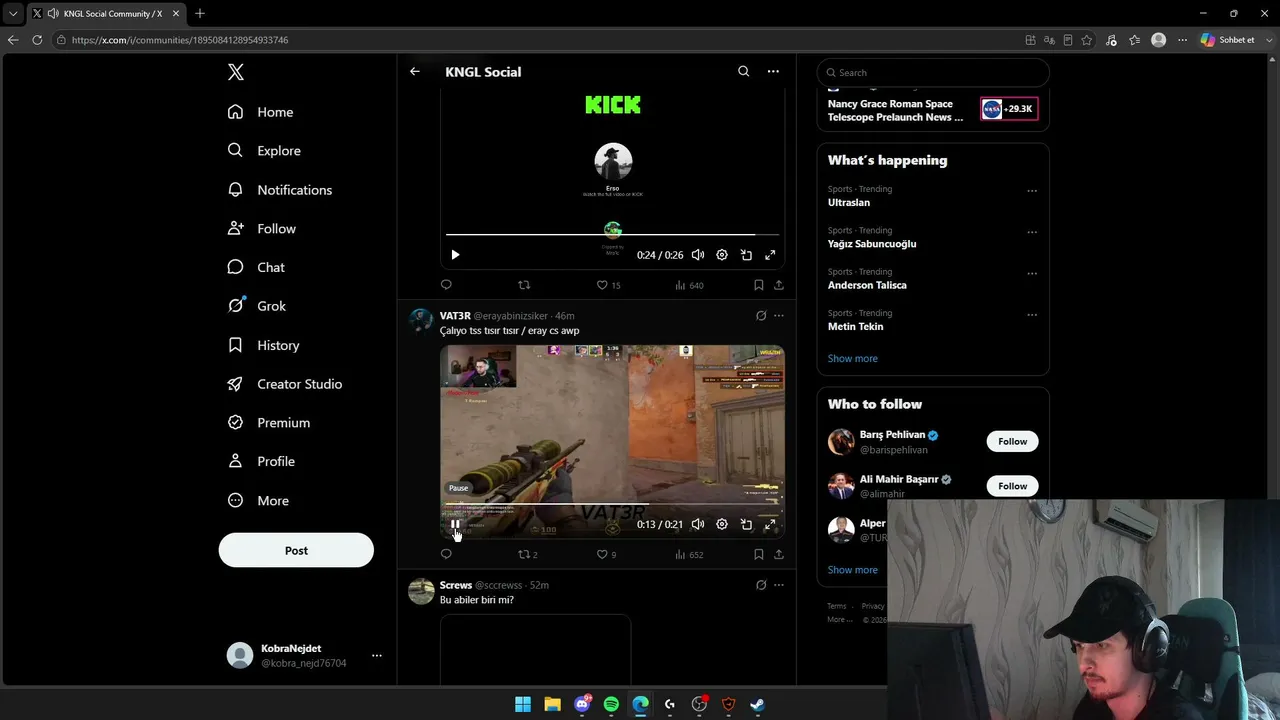The width and height of the screenshot is (1280, 720).
Task: Open KobraNejdet account options menu
Action: coord(377,656)
